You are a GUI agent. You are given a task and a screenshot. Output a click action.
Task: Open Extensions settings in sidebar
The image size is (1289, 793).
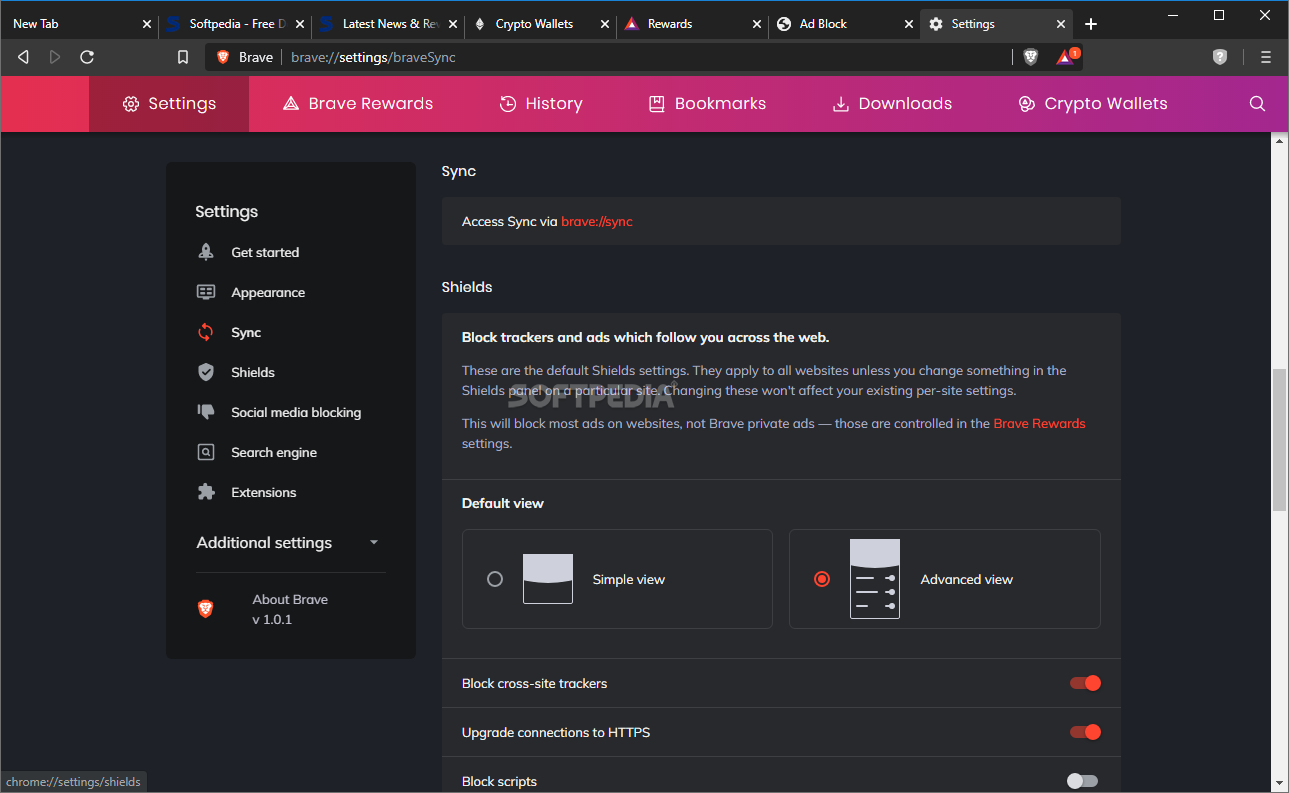click(264, 492)
